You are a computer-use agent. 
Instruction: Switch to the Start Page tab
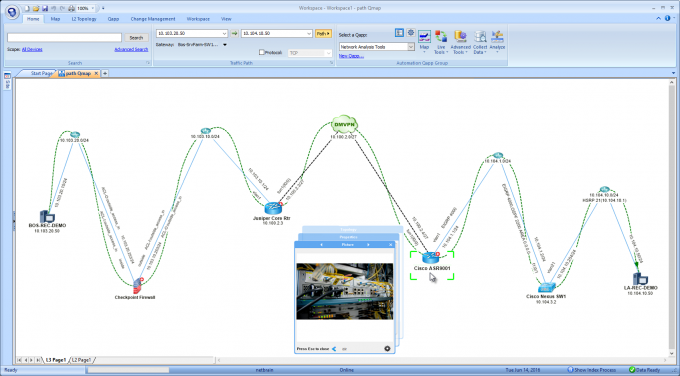pos(41,74)
